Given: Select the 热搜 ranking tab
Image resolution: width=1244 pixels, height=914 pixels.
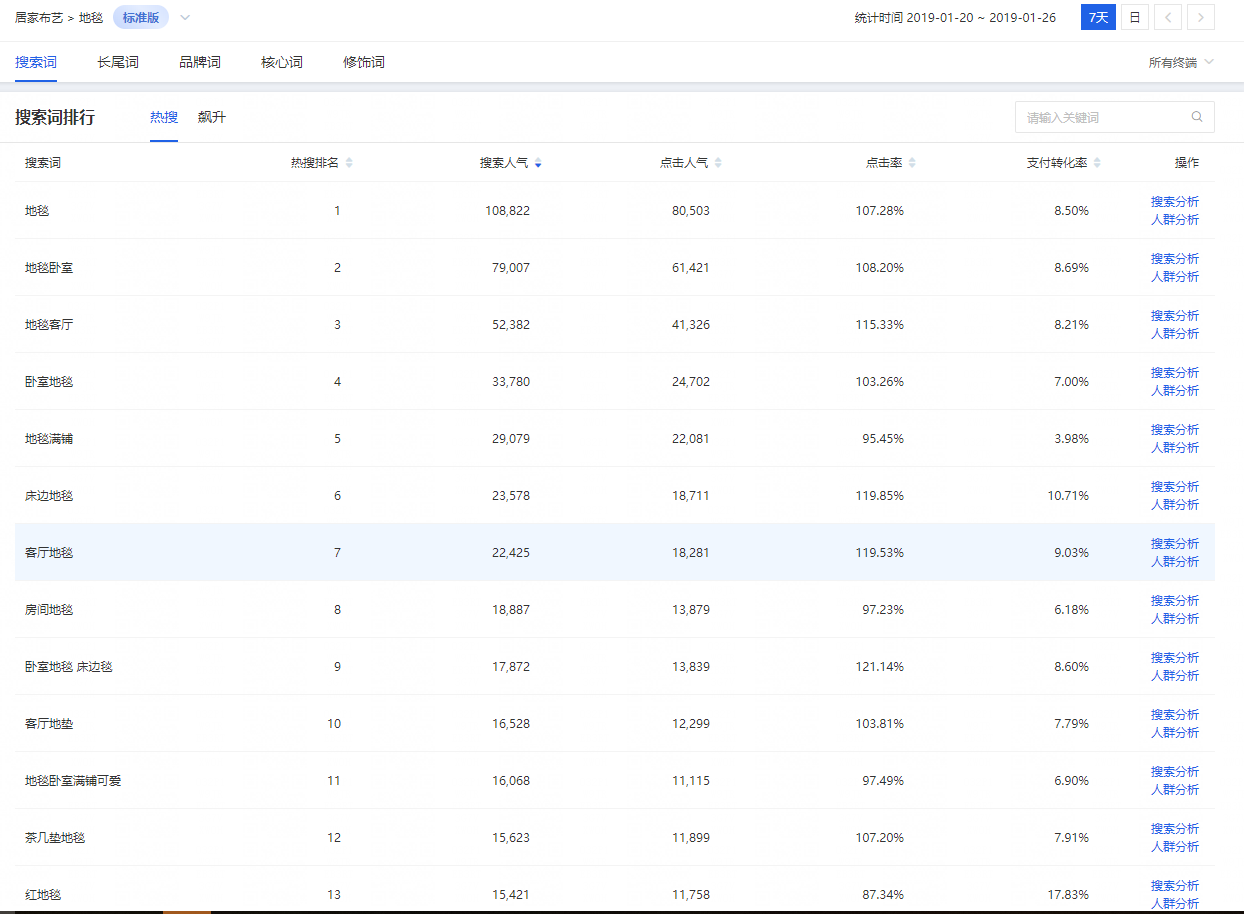Looking at the screenshot, I should click(164, 117).
